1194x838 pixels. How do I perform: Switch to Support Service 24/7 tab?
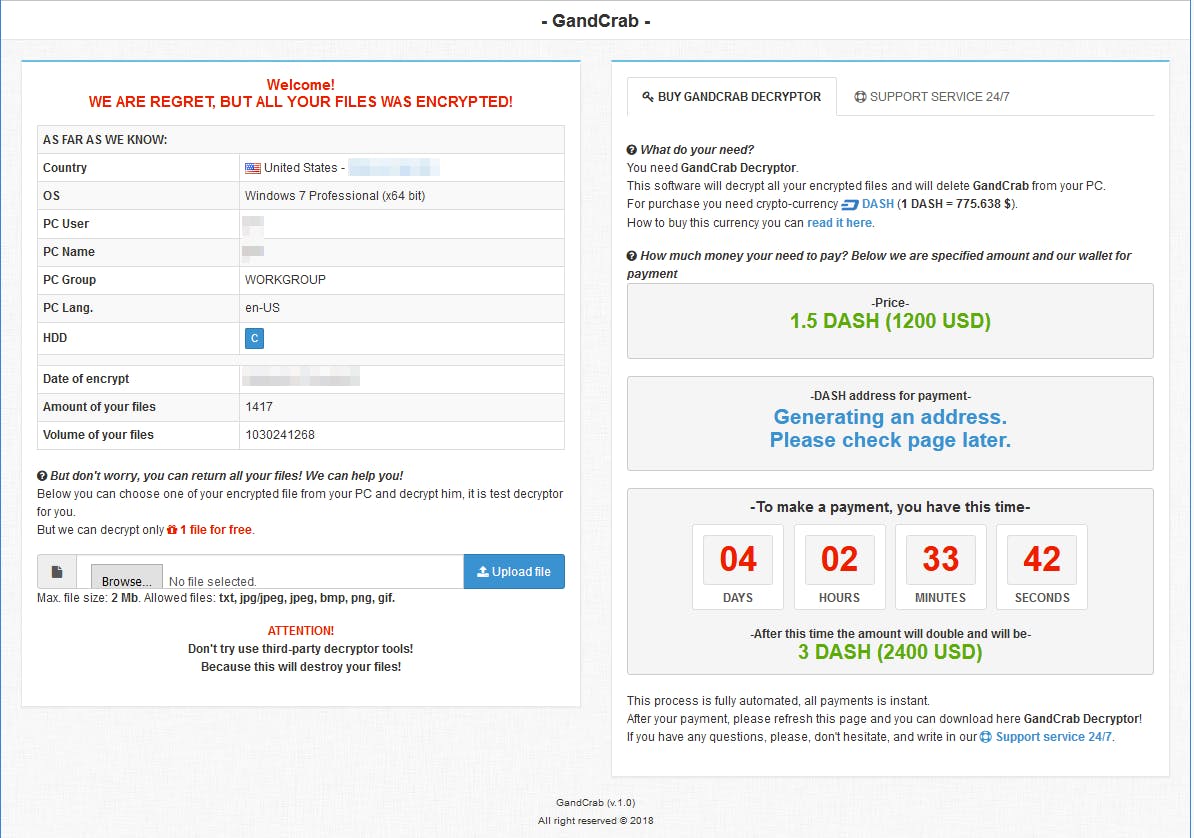[931, 97]
